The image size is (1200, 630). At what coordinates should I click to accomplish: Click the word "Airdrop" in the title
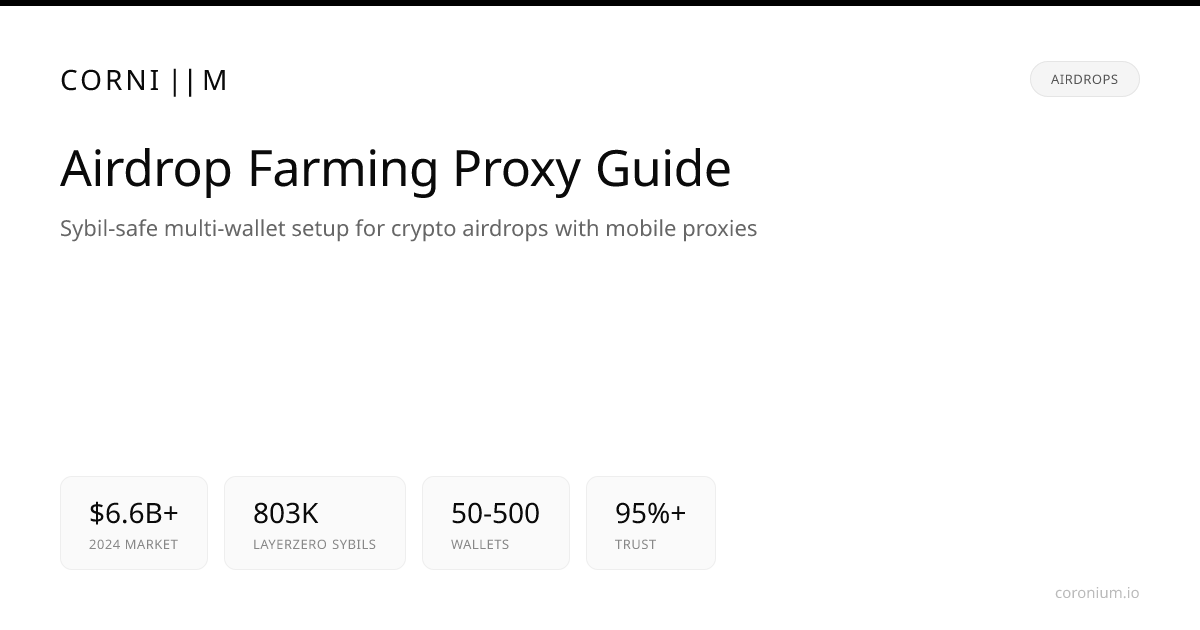pos(146,168)
